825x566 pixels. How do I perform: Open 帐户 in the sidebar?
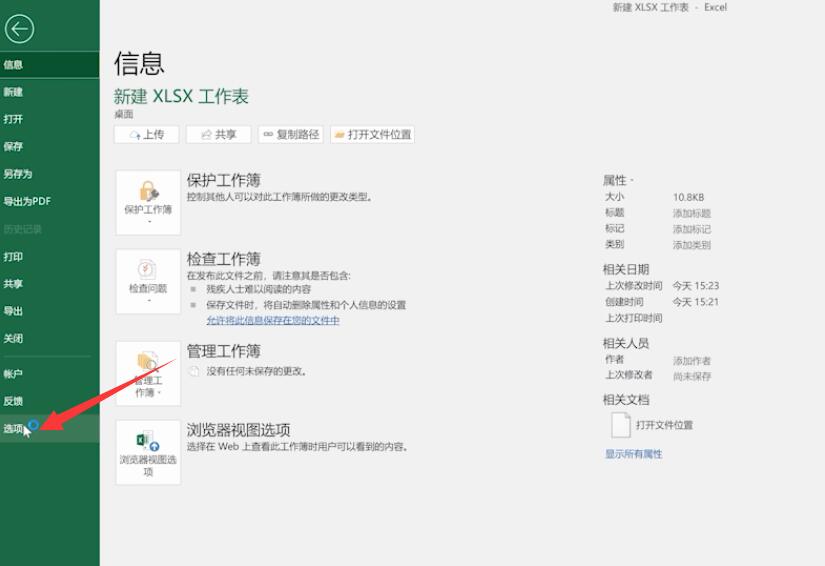pyautogui.click(x=49, y=374)
